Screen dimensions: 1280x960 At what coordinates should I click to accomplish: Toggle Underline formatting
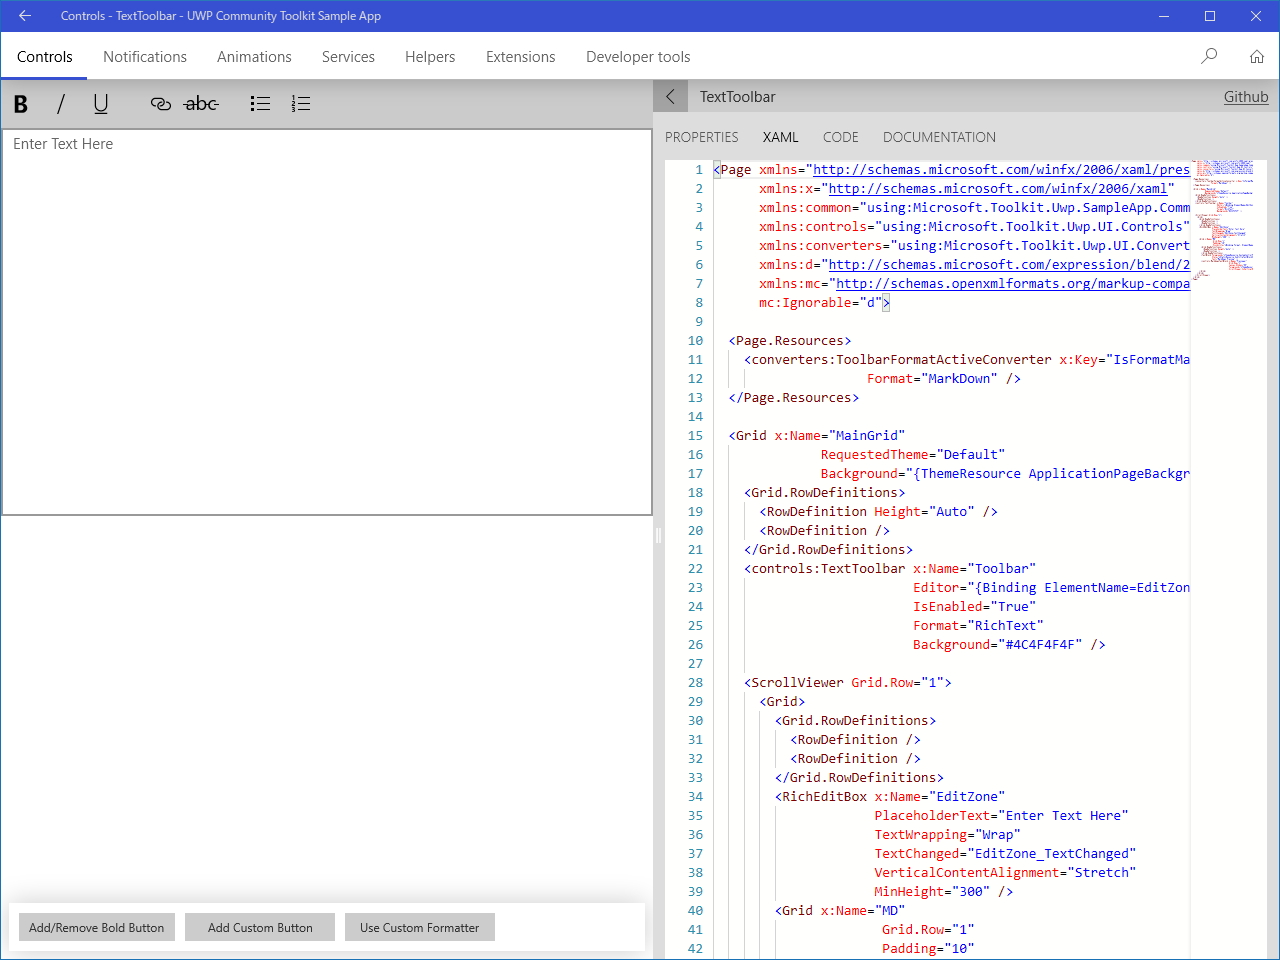pyautogui.click(x=100, y=103)
